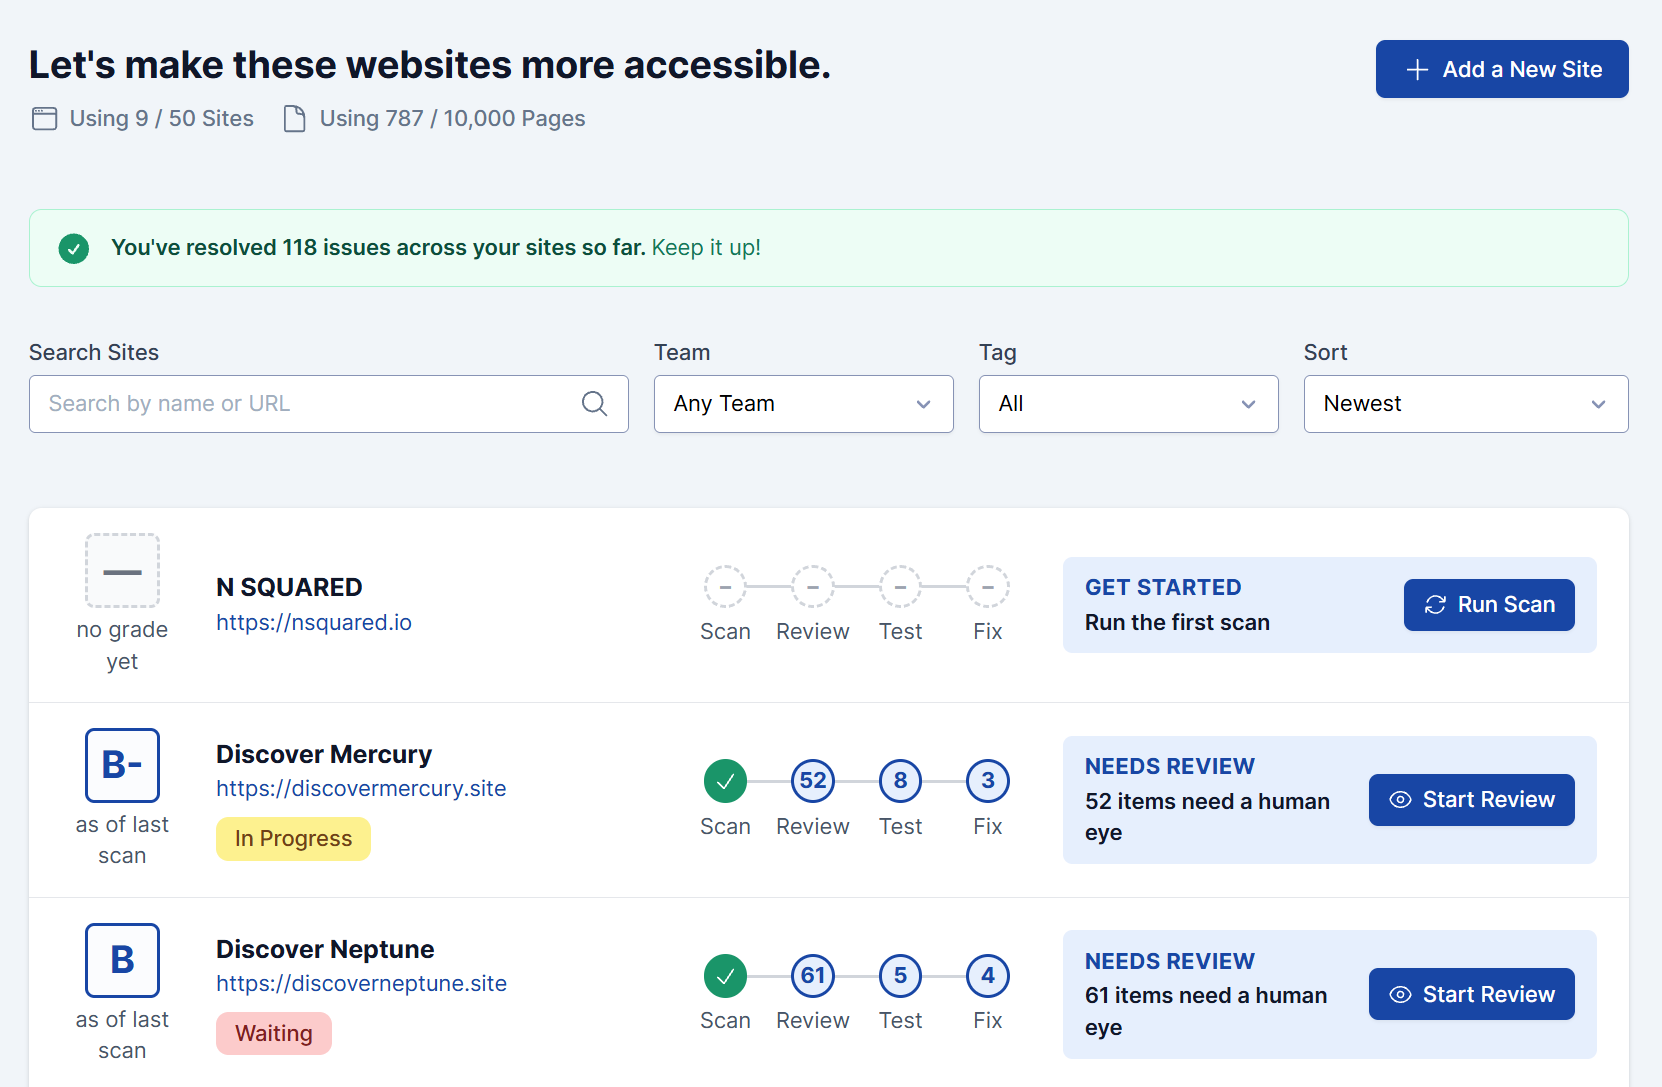The image size is (1662, 1087).
Task: Start Review for Discover Neptune
Action: click(x=1472, y=994)
